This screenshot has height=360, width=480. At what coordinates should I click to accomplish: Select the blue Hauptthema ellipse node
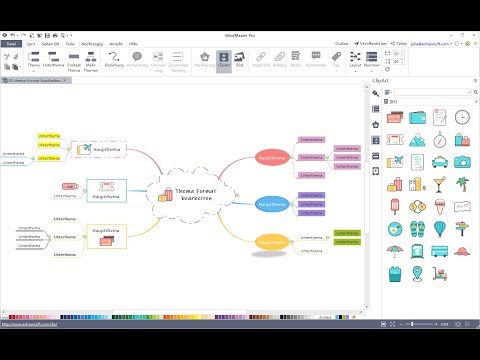coord(272,204)
